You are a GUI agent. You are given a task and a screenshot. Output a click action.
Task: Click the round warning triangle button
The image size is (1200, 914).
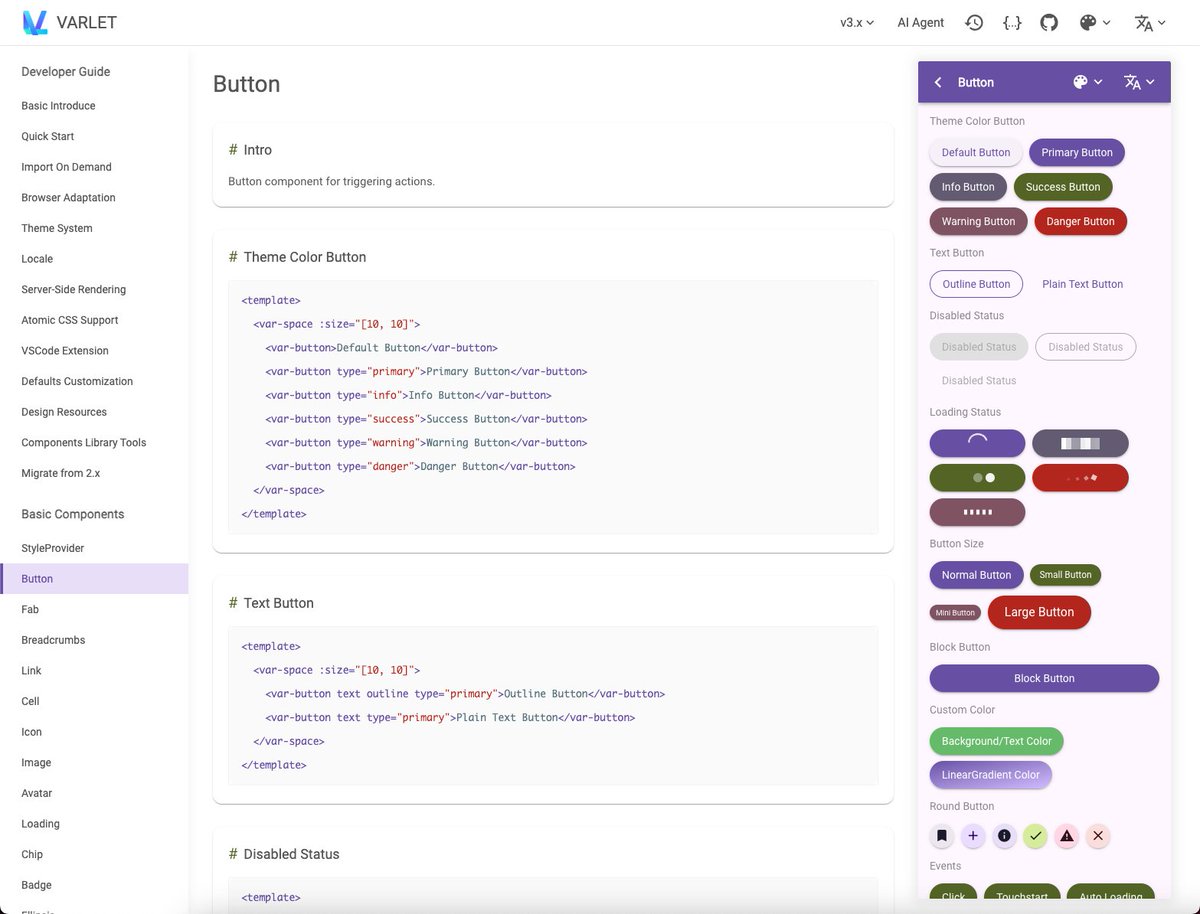pos(1067,836)
